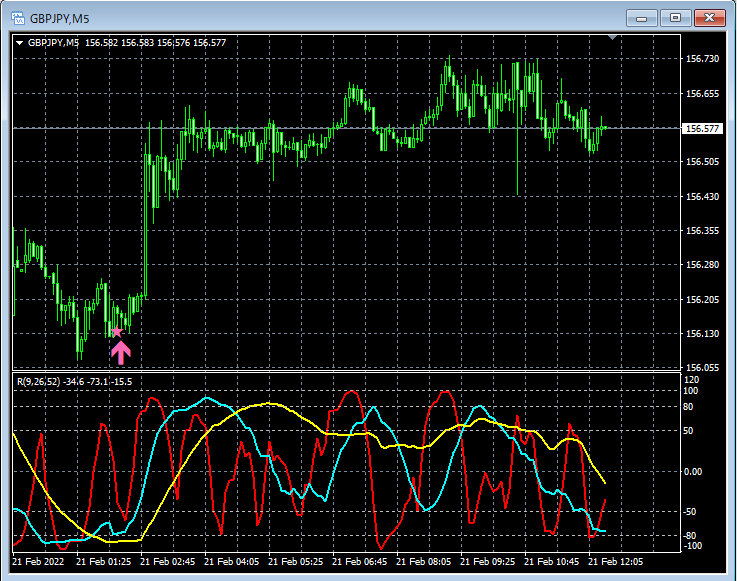Click the 156.505 price scale label
738x581 pixels.
(702, 161)
